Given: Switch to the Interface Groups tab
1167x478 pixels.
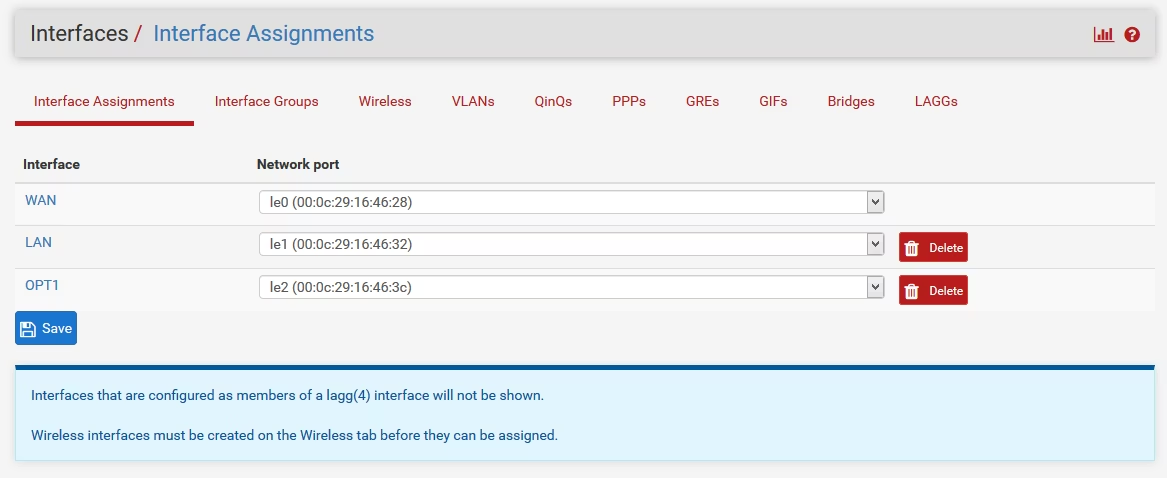Looking at the screenshot, I should (x=266, y=101).
